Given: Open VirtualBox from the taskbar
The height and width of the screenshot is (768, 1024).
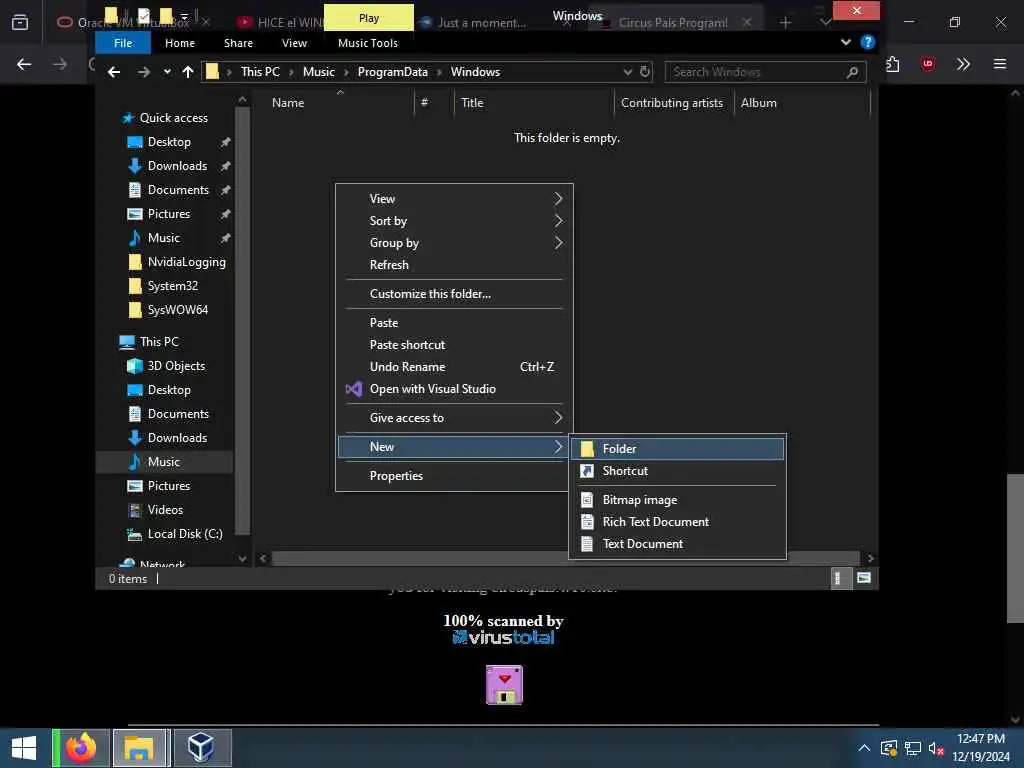Looking at the screenshot, I should (201, 748).
